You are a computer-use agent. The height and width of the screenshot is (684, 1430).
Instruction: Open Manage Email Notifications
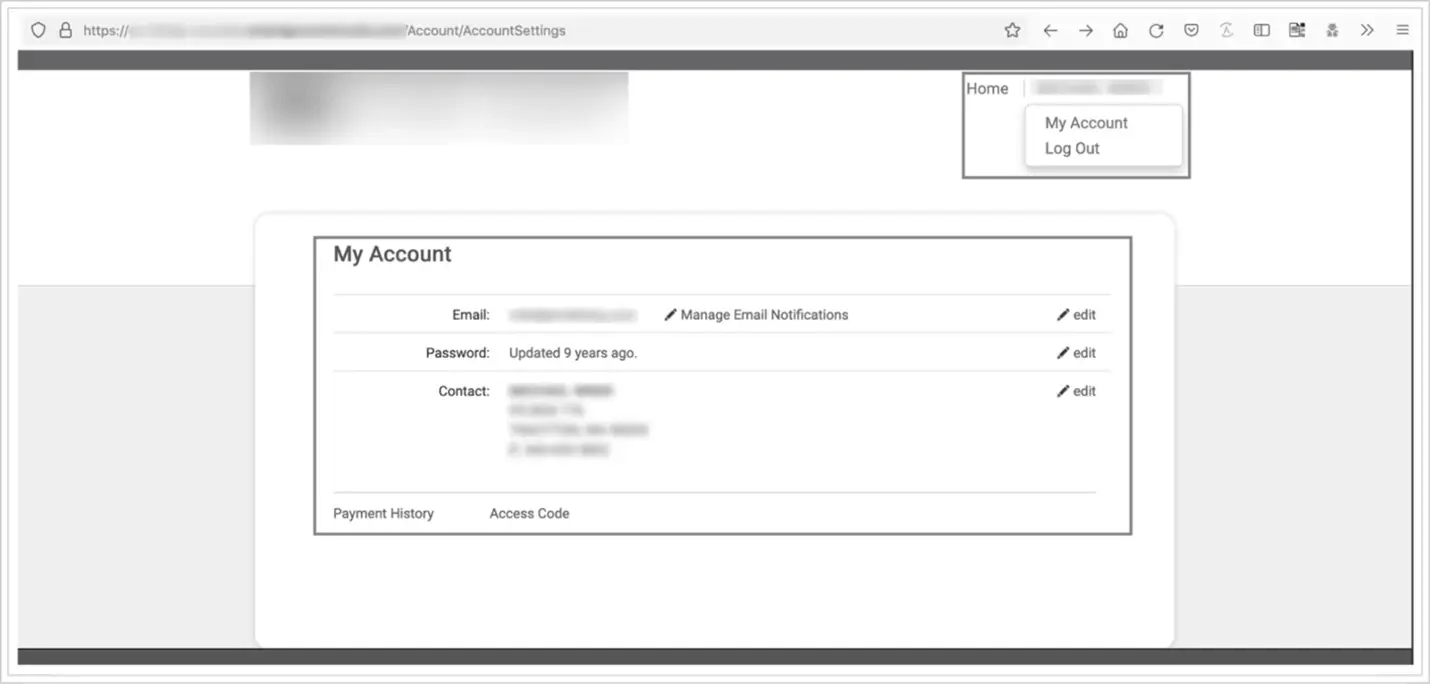pos(763,314)
